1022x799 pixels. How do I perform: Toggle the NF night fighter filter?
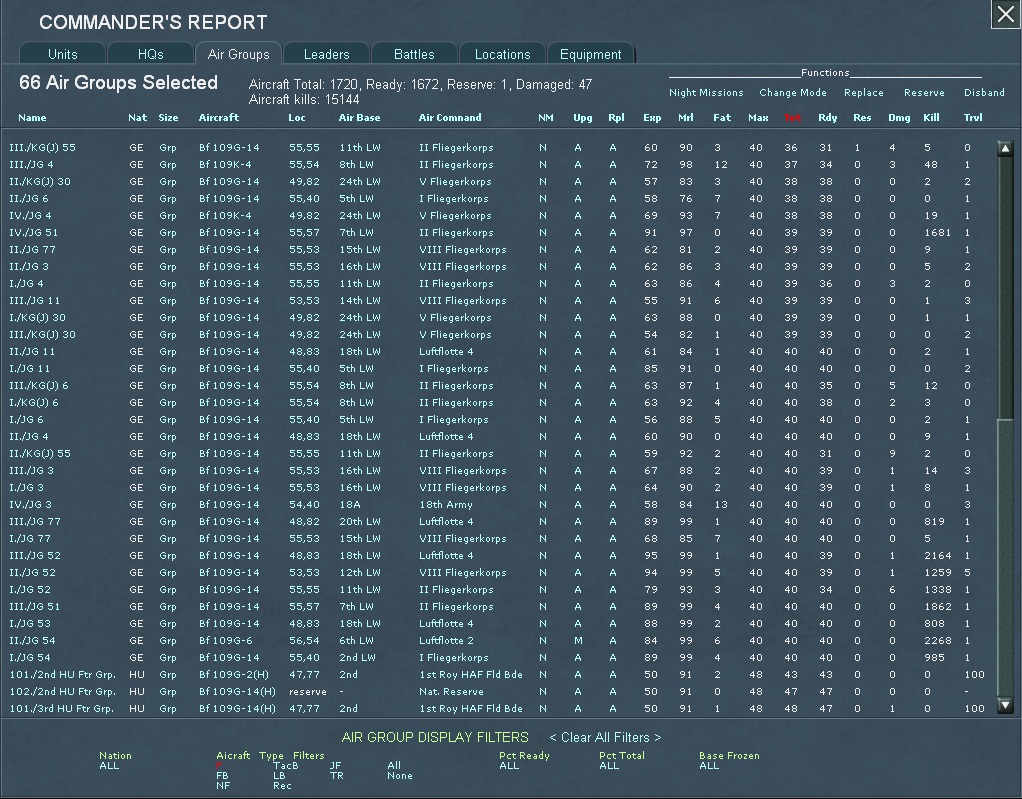223,785
